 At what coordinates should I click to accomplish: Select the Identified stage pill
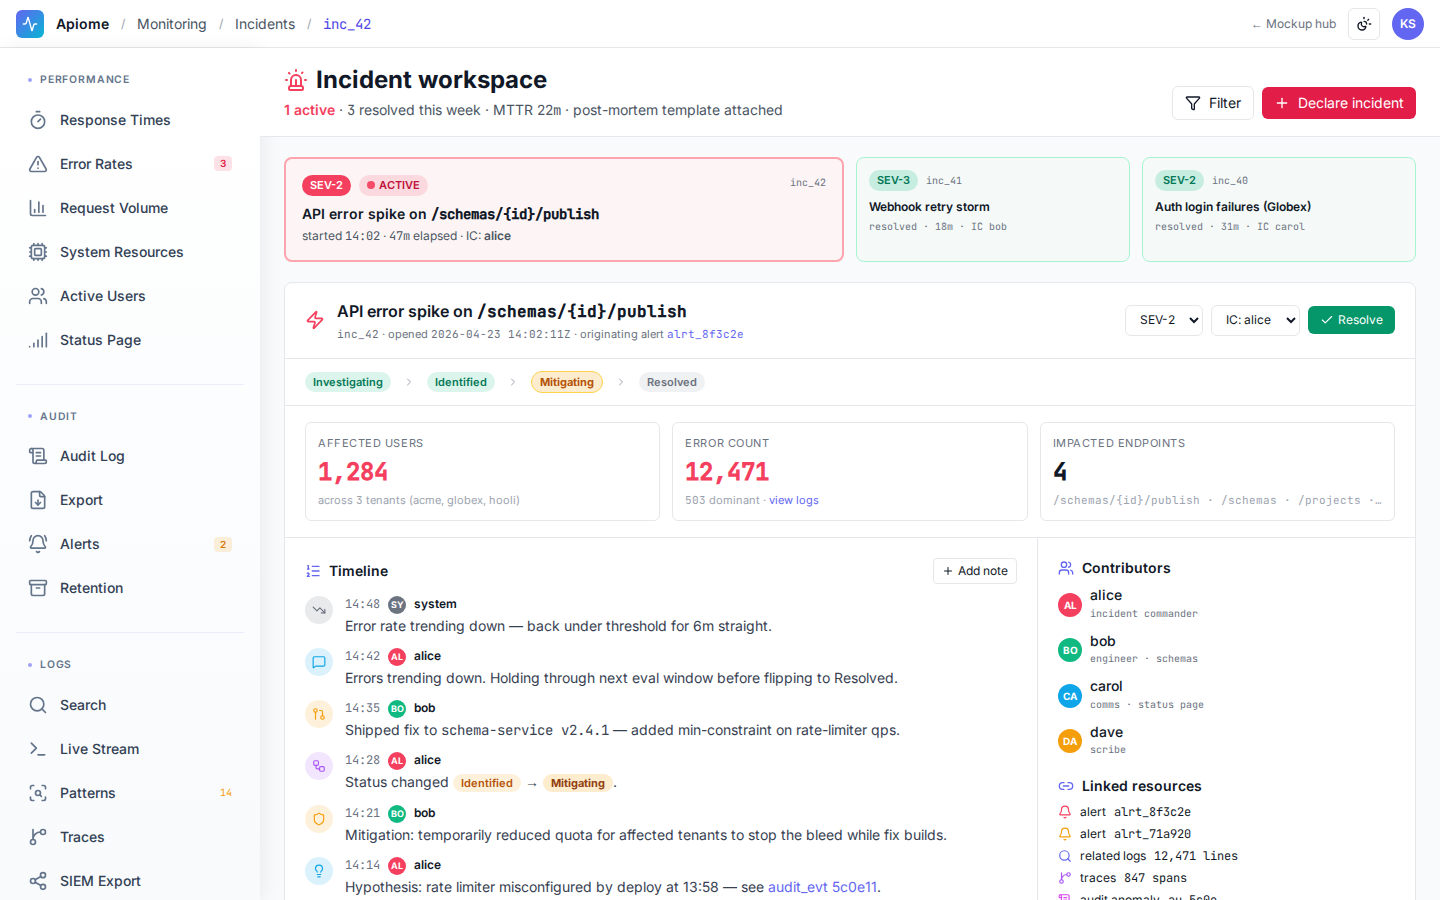point(461,382)
